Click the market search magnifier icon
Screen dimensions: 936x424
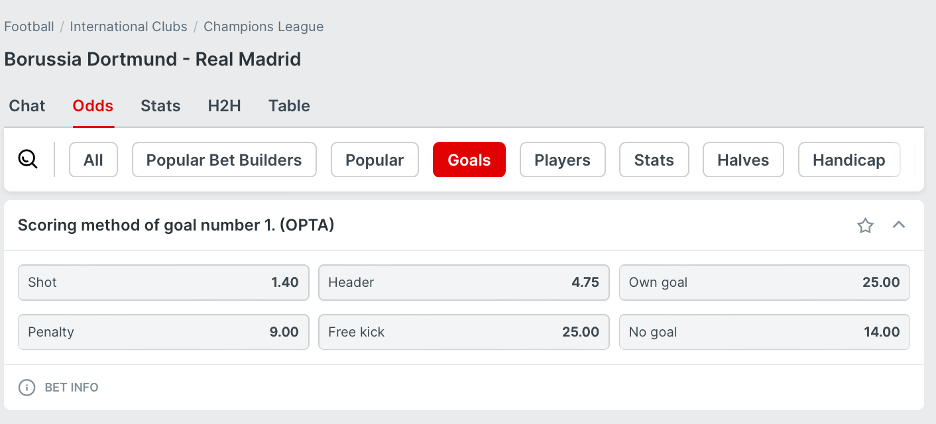(27, 159)
